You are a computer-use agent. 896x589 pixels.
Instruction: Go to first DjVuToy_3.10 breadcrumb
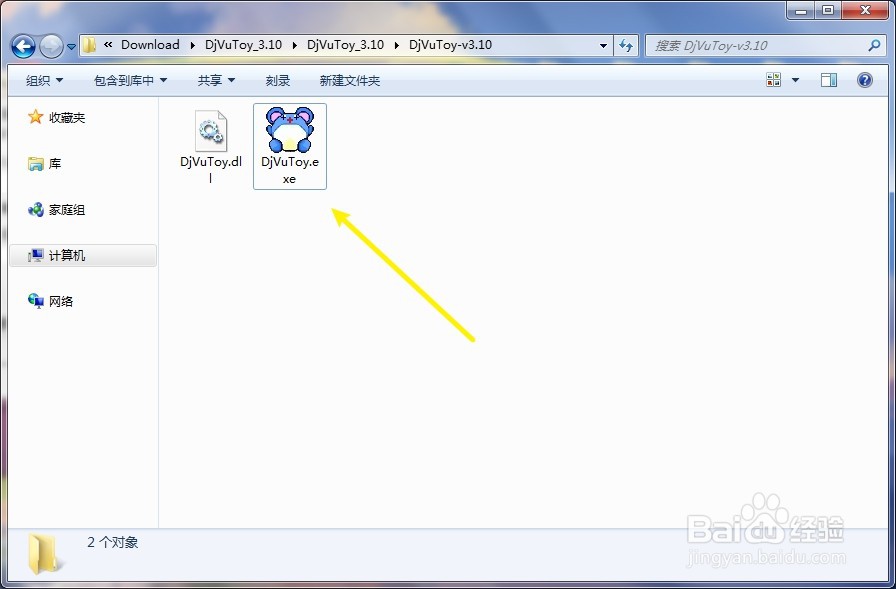click(x=243, y=45)
